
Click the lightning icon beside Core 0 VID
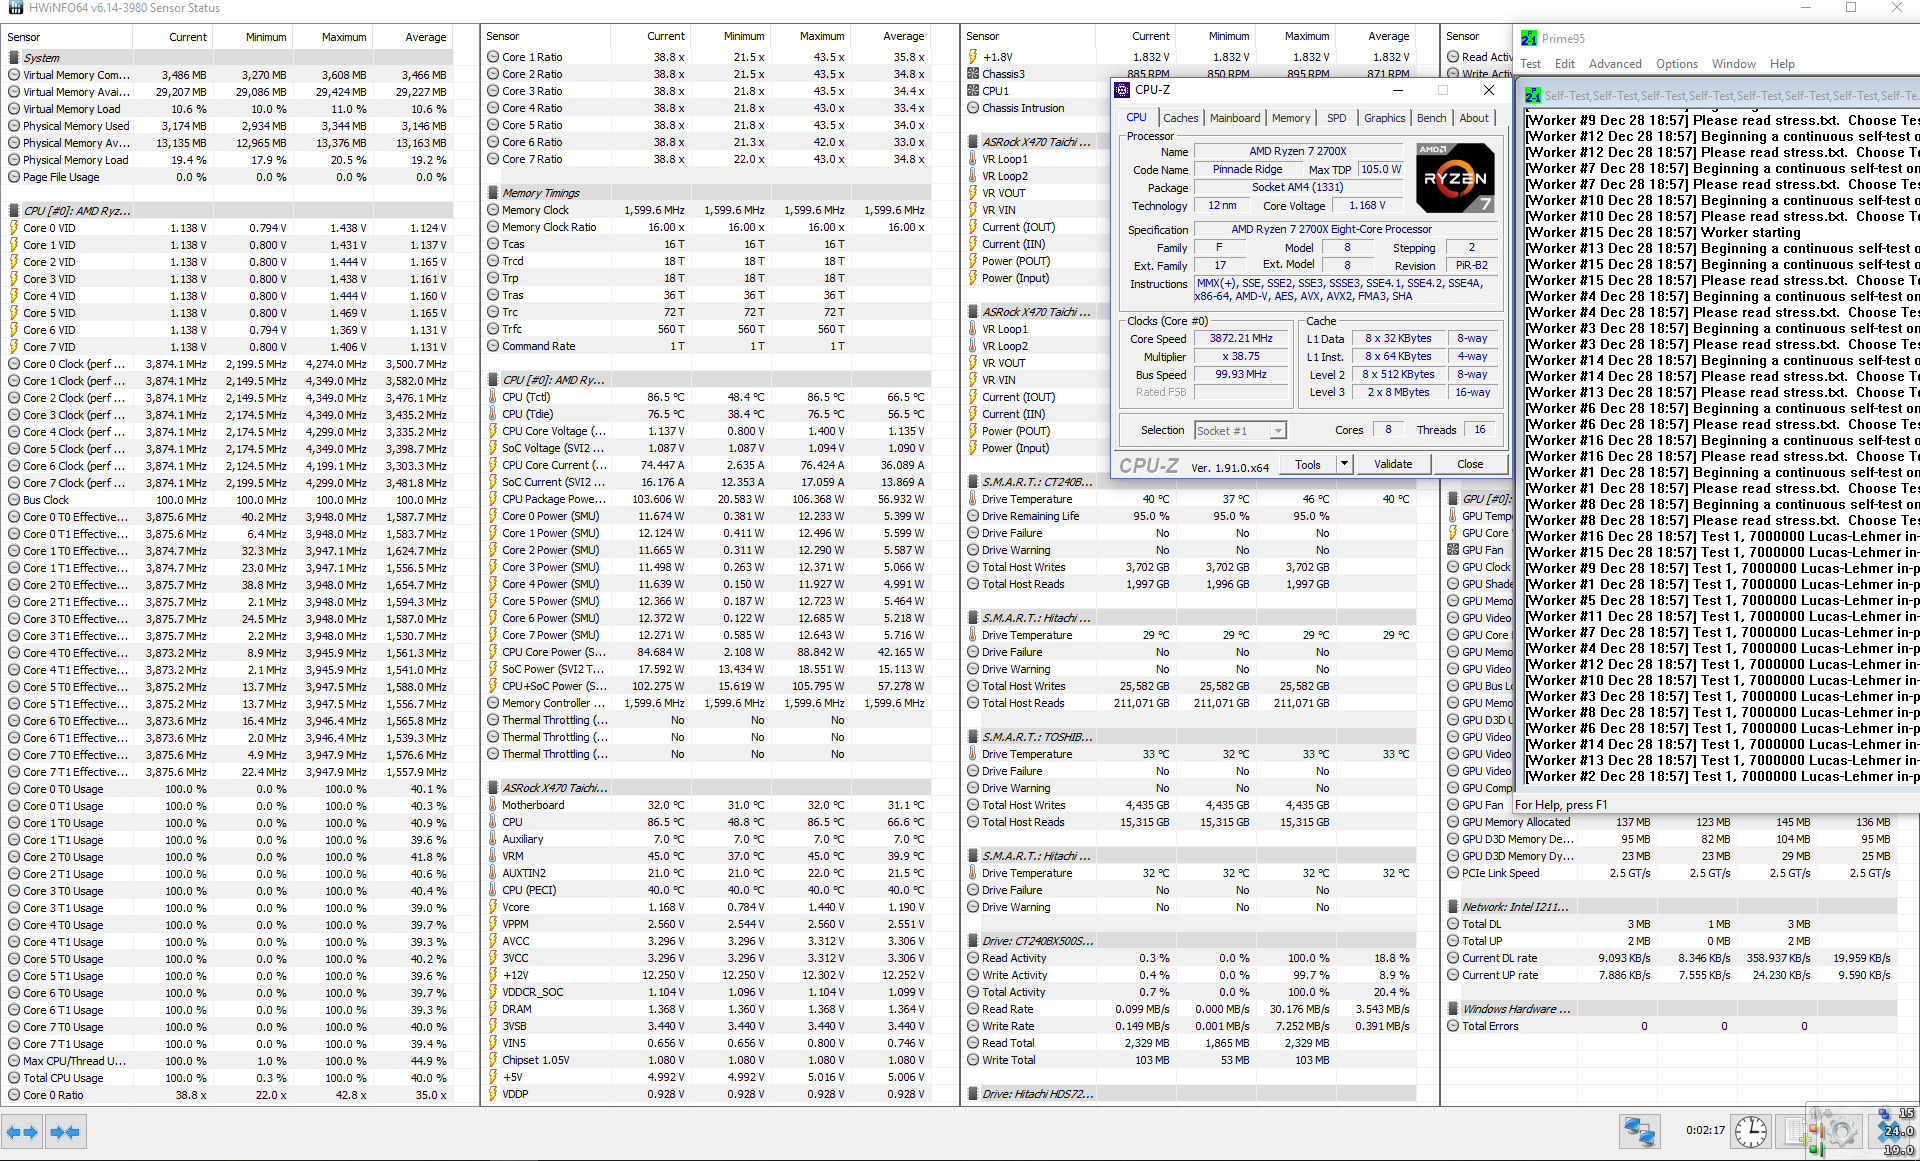point(14,228)
